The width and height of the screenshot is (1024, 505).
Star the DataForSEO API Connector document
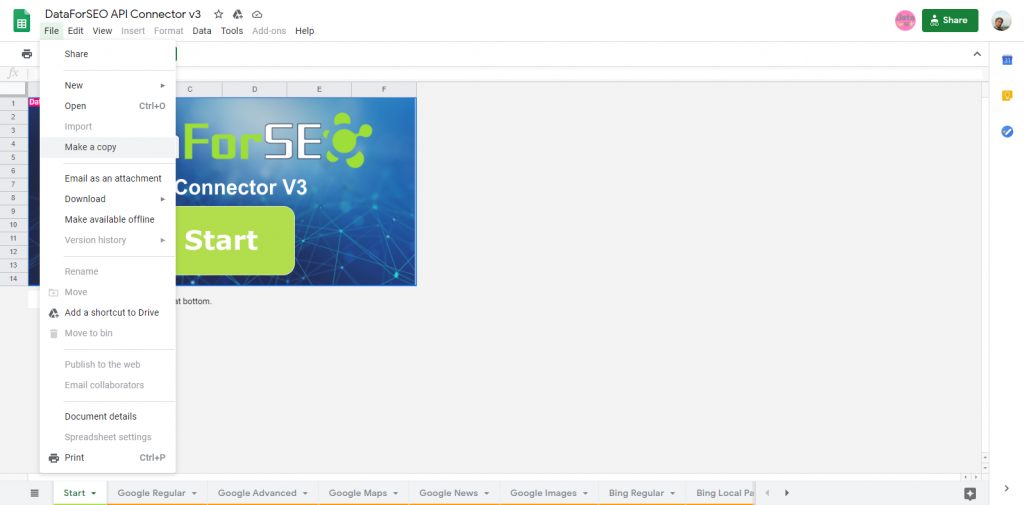218,15
